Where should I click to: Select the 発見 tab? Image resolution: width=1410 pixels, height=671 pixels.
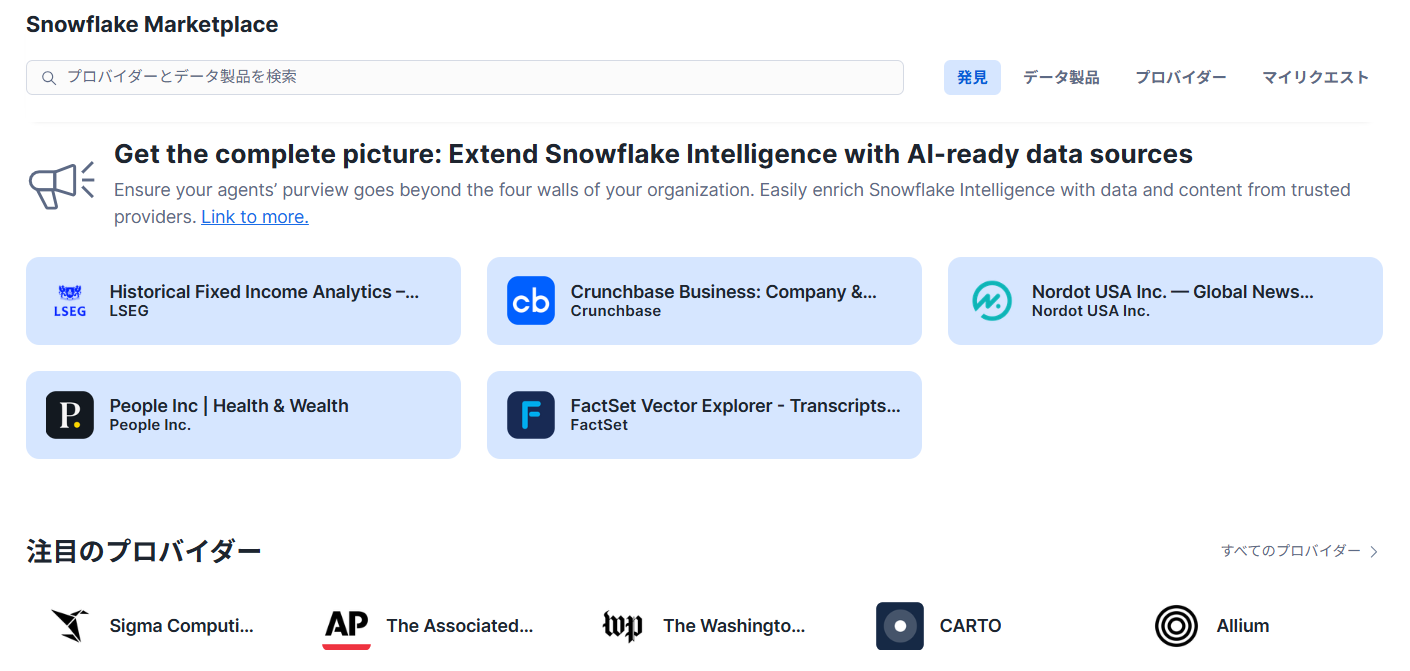(x=972, y=78)
